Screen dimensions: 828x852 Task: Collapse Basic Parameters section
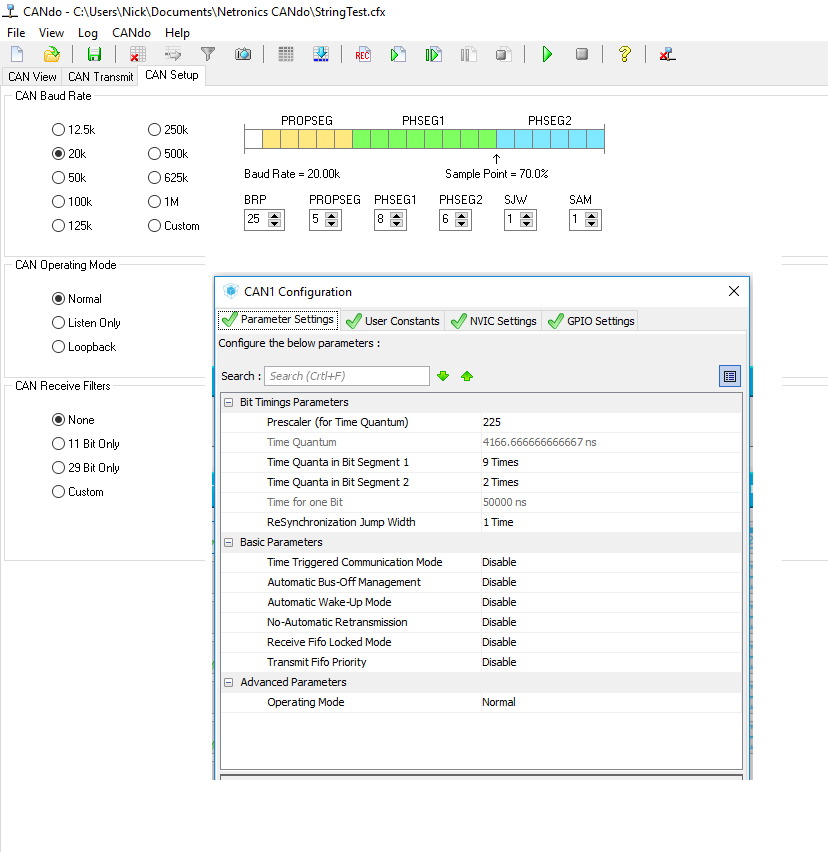pos(229,542)
